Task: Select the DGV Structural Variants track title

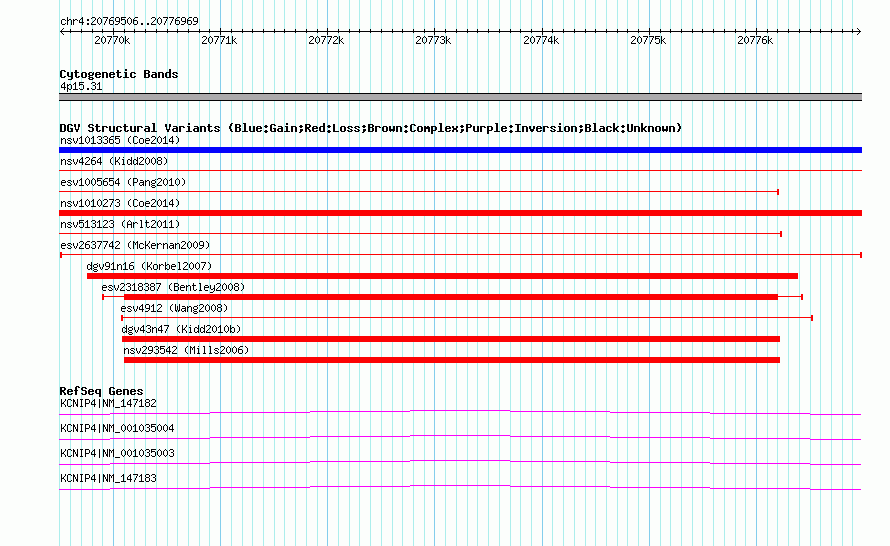Action: pos(371,128)
